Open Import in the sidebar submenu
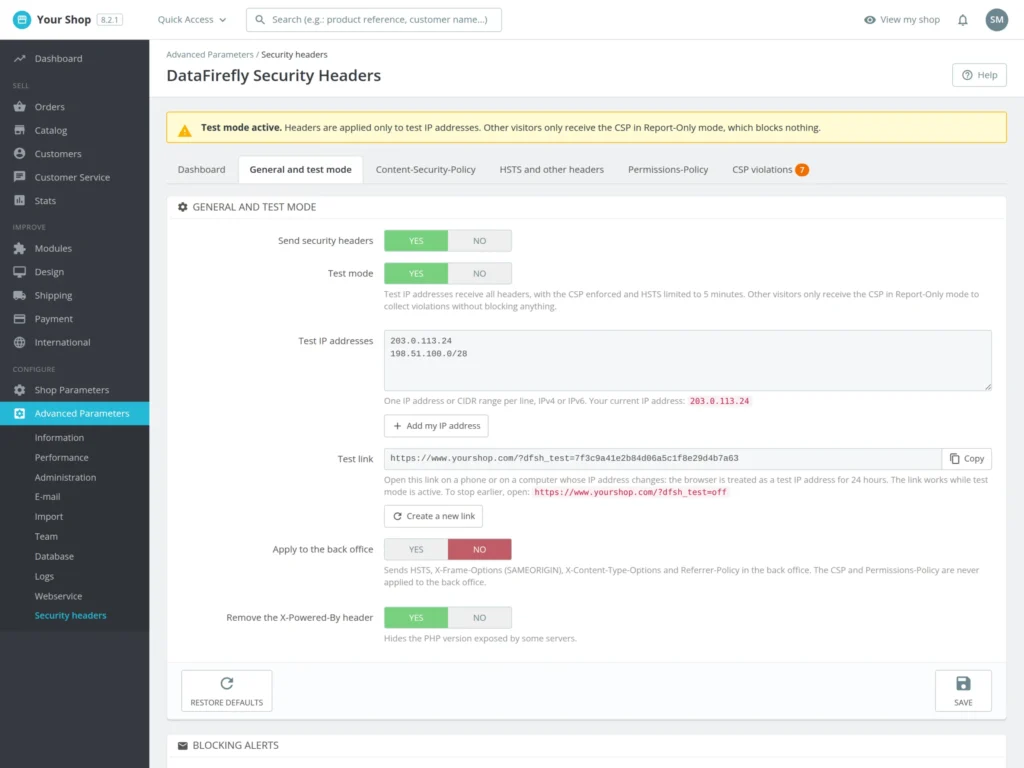The image size is (1024, 768). (x=49, y=517)
